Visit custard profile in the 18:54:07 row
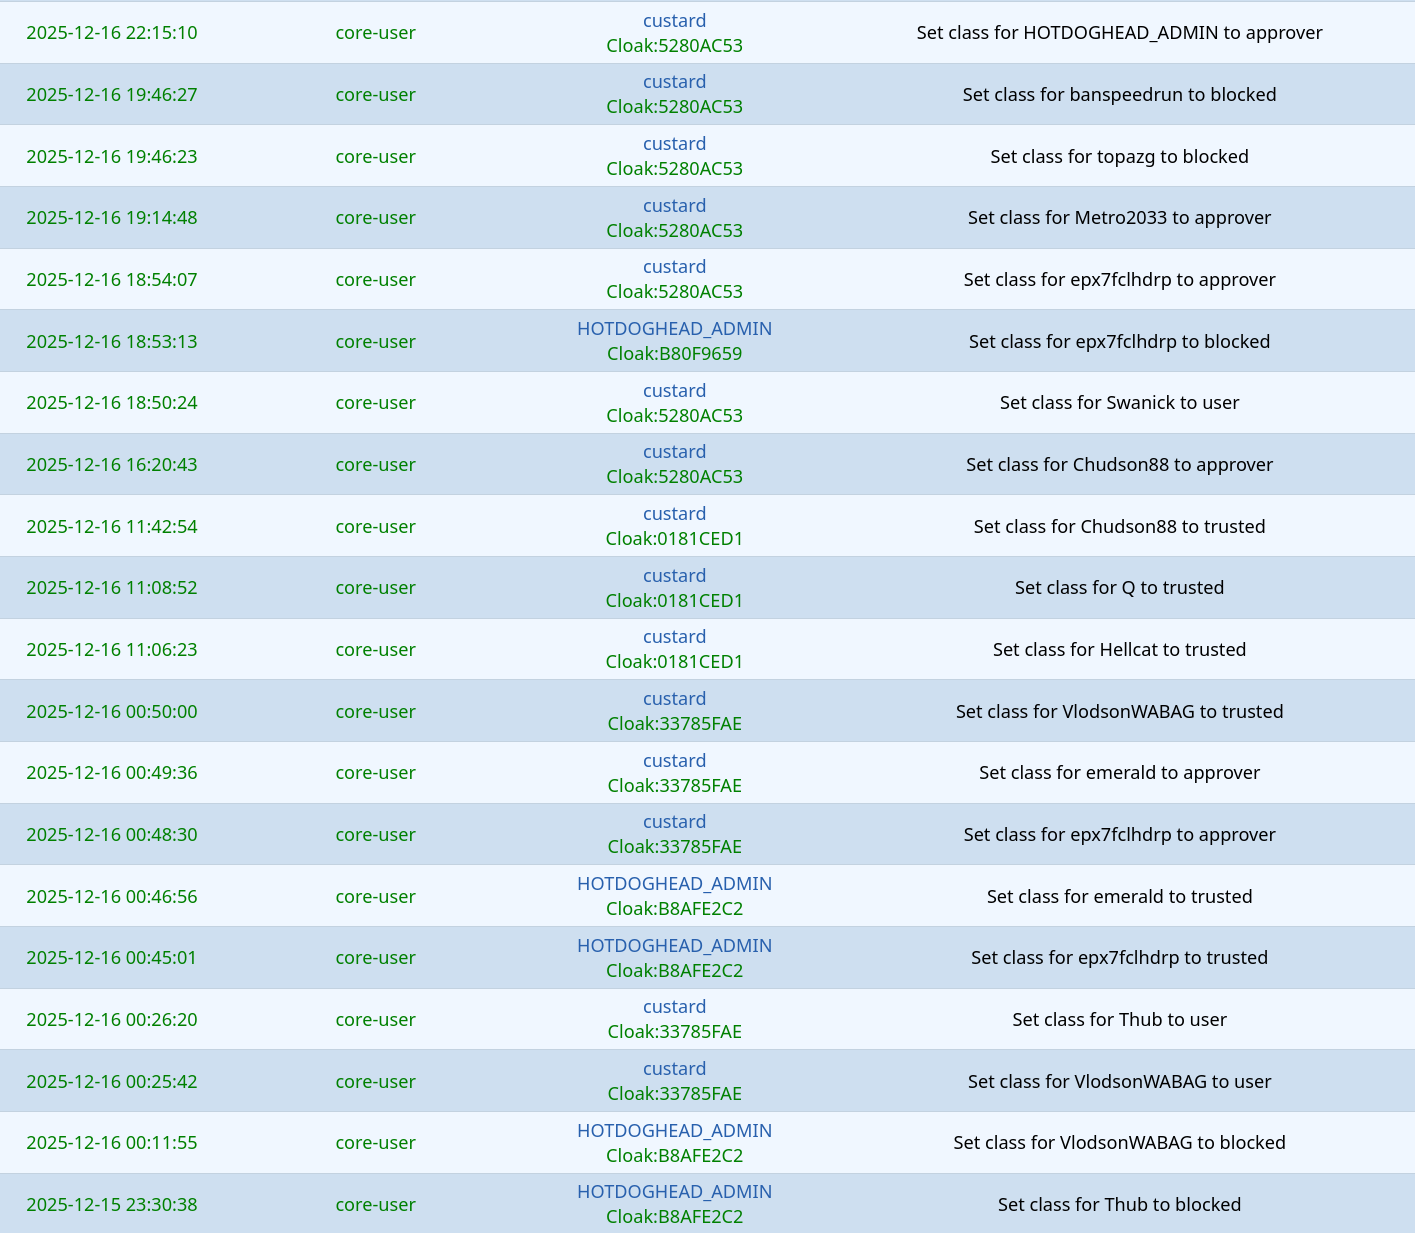 point(674,267)
